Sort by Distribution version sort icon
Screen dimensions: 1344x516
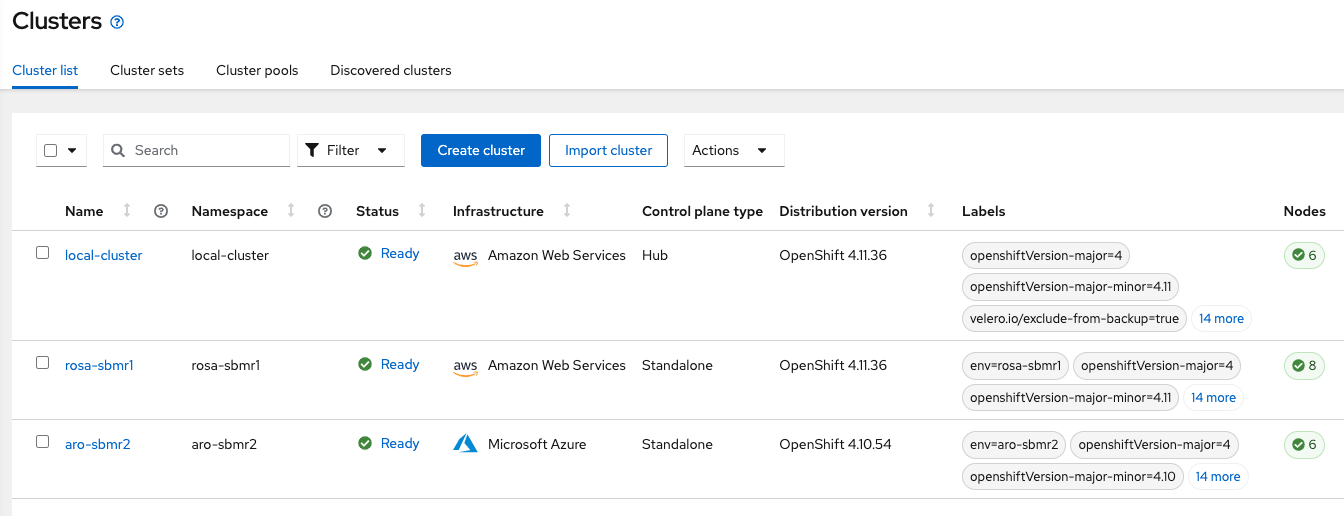[931, 211]
